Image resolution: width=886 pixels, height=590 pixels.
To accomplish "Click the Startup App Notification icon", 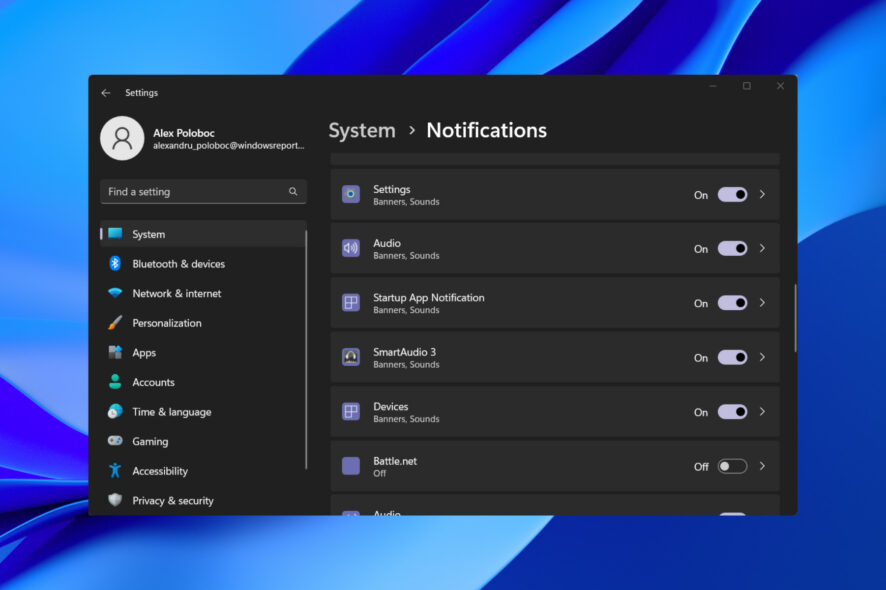I will 350,303.
